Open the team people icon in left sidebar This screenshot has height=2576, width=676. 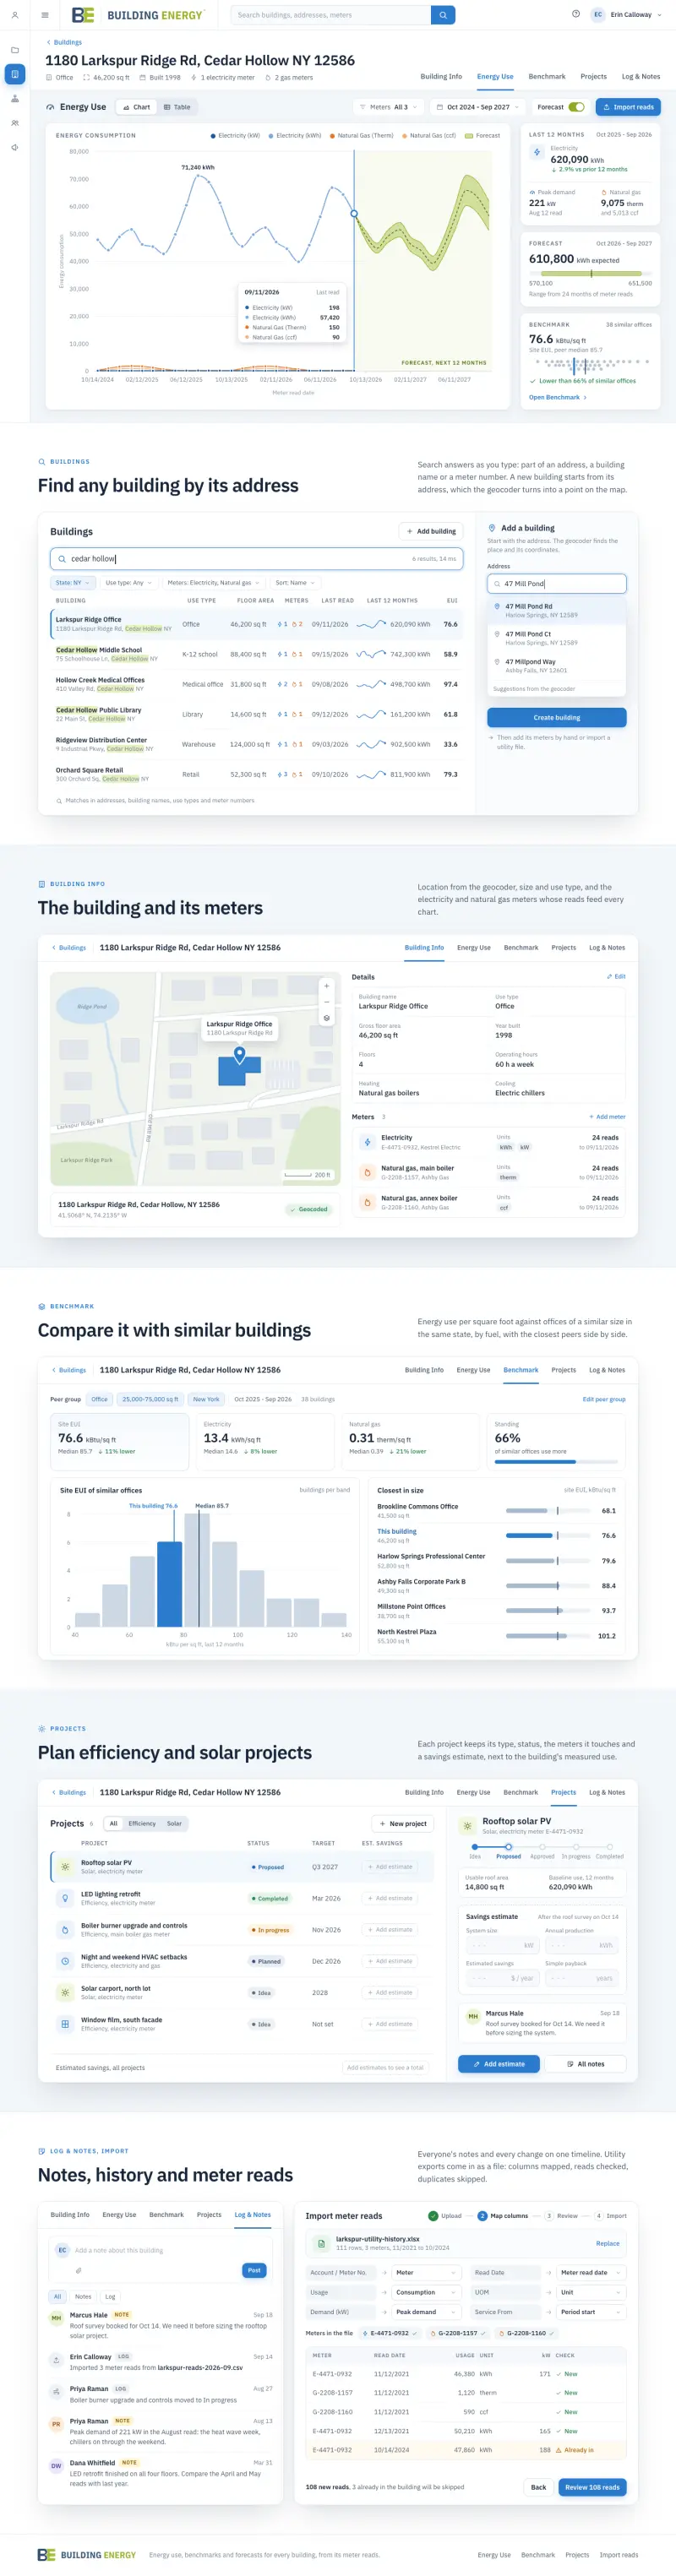point(15,123)
